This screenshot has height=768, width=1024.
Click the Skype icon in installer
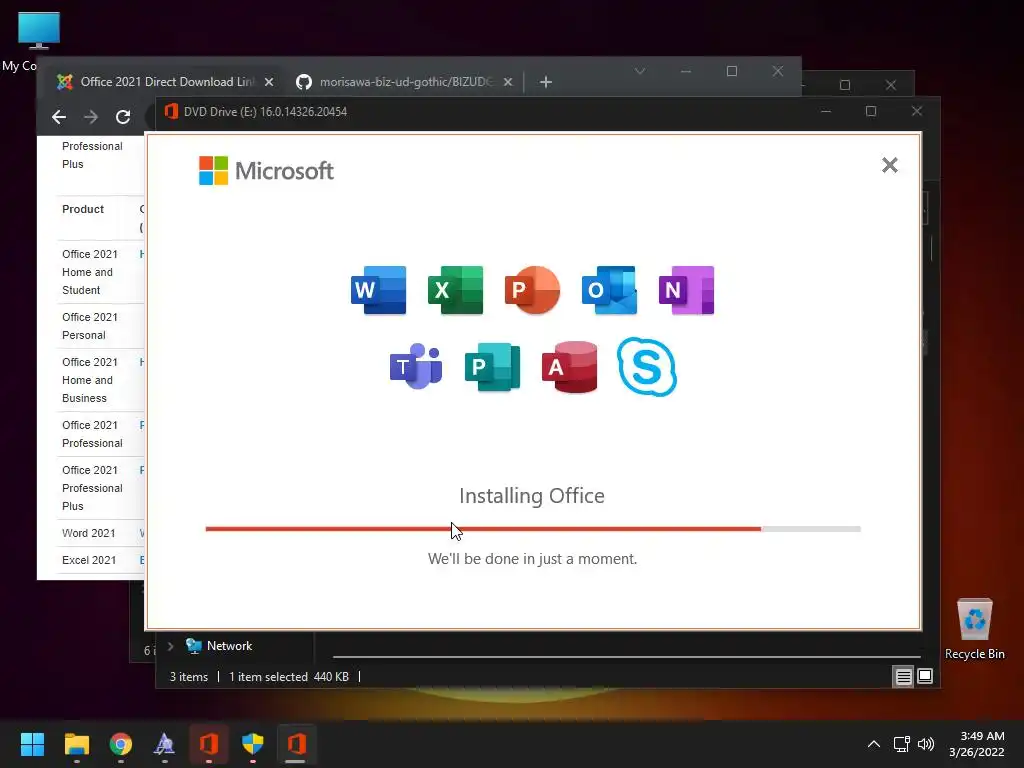point(647,366)
